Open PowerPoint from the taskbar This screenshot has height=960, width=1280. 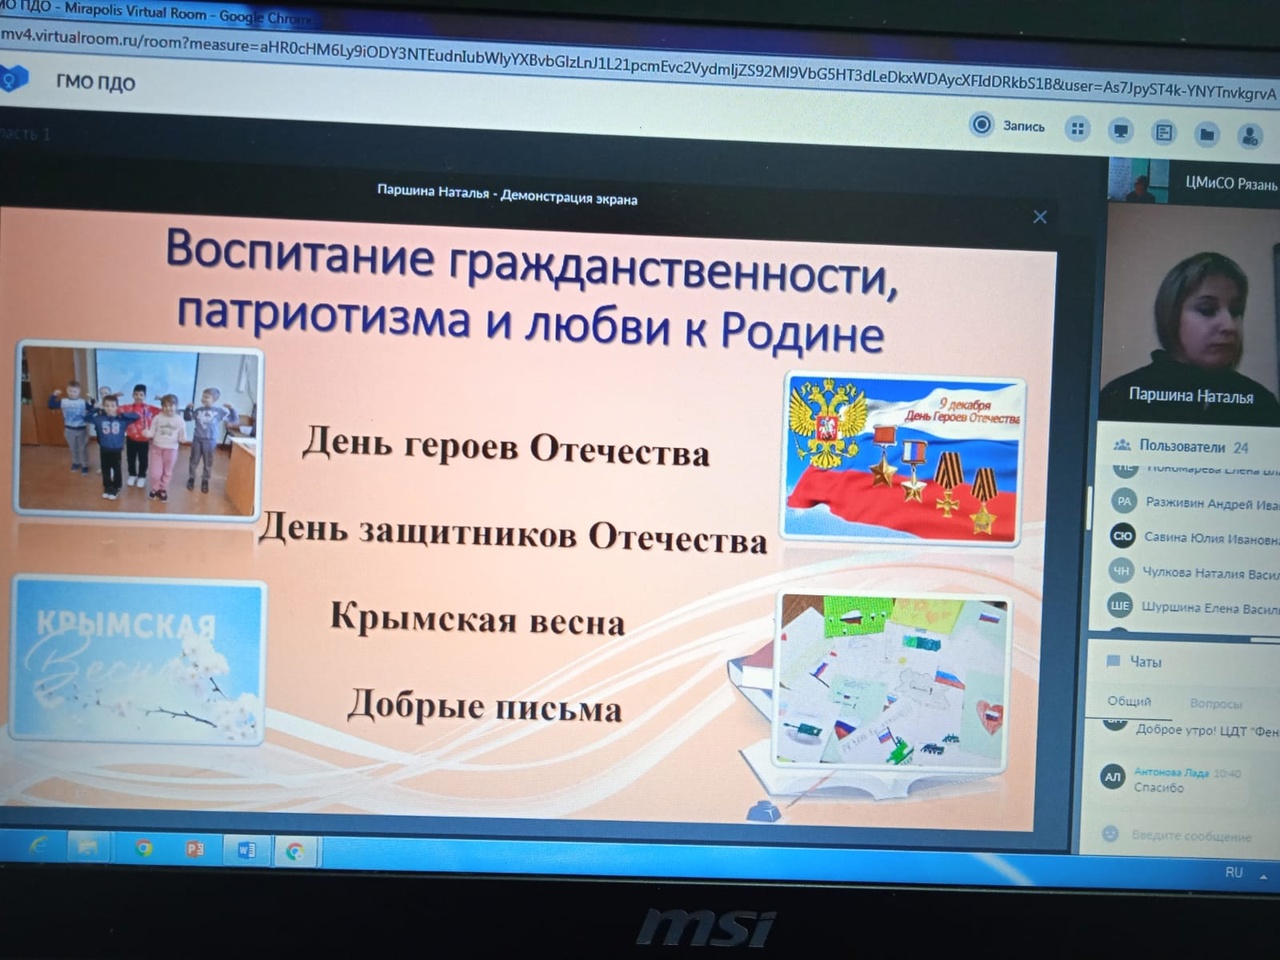pyautogui.click(x=195, y=849)
